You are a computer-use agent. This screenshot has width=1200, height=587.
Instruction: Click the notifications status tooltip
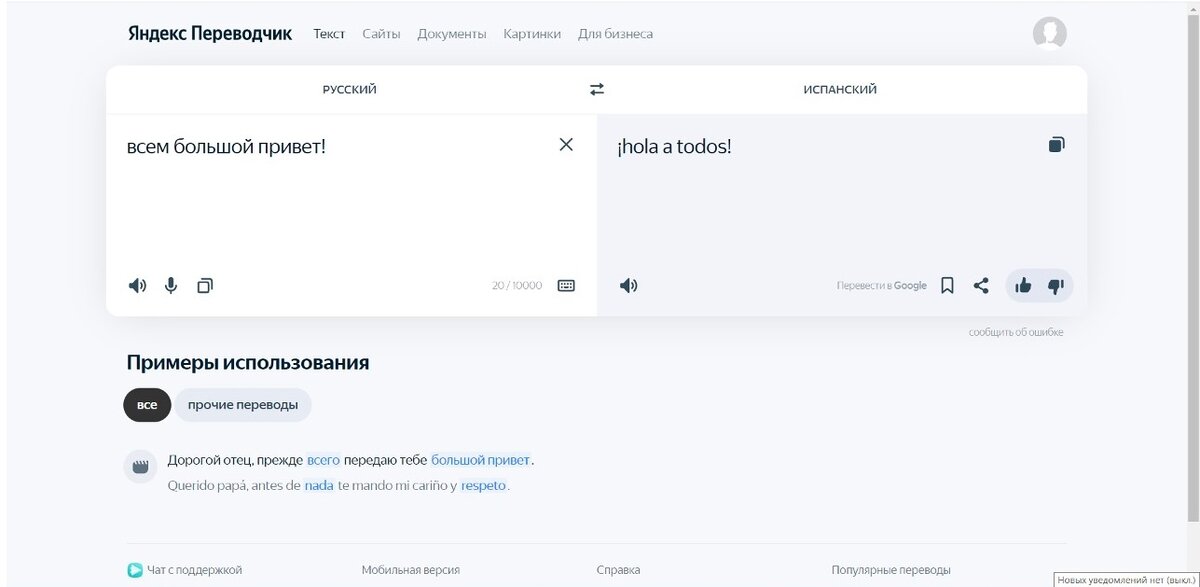point(1126,579)
